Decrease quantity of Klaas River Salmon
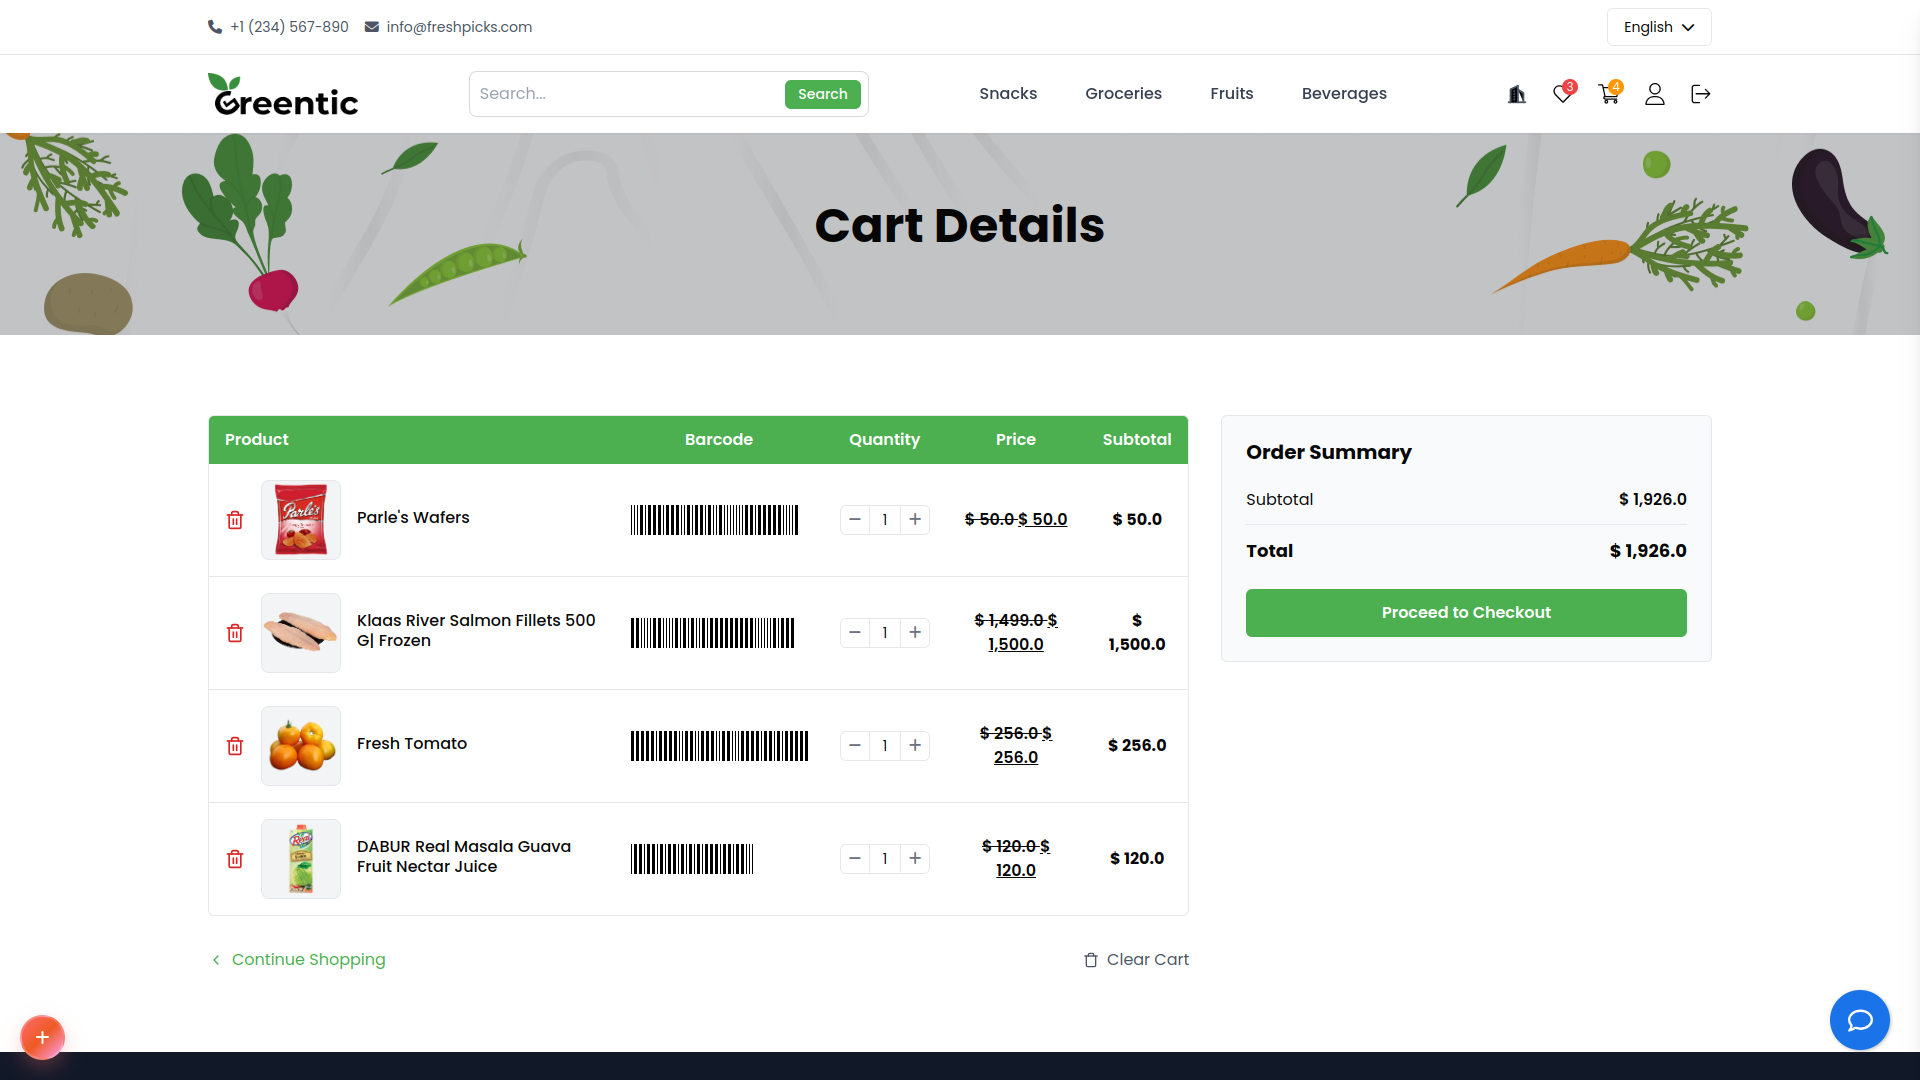This screenshot has height=1080, width=1920. 855,633
